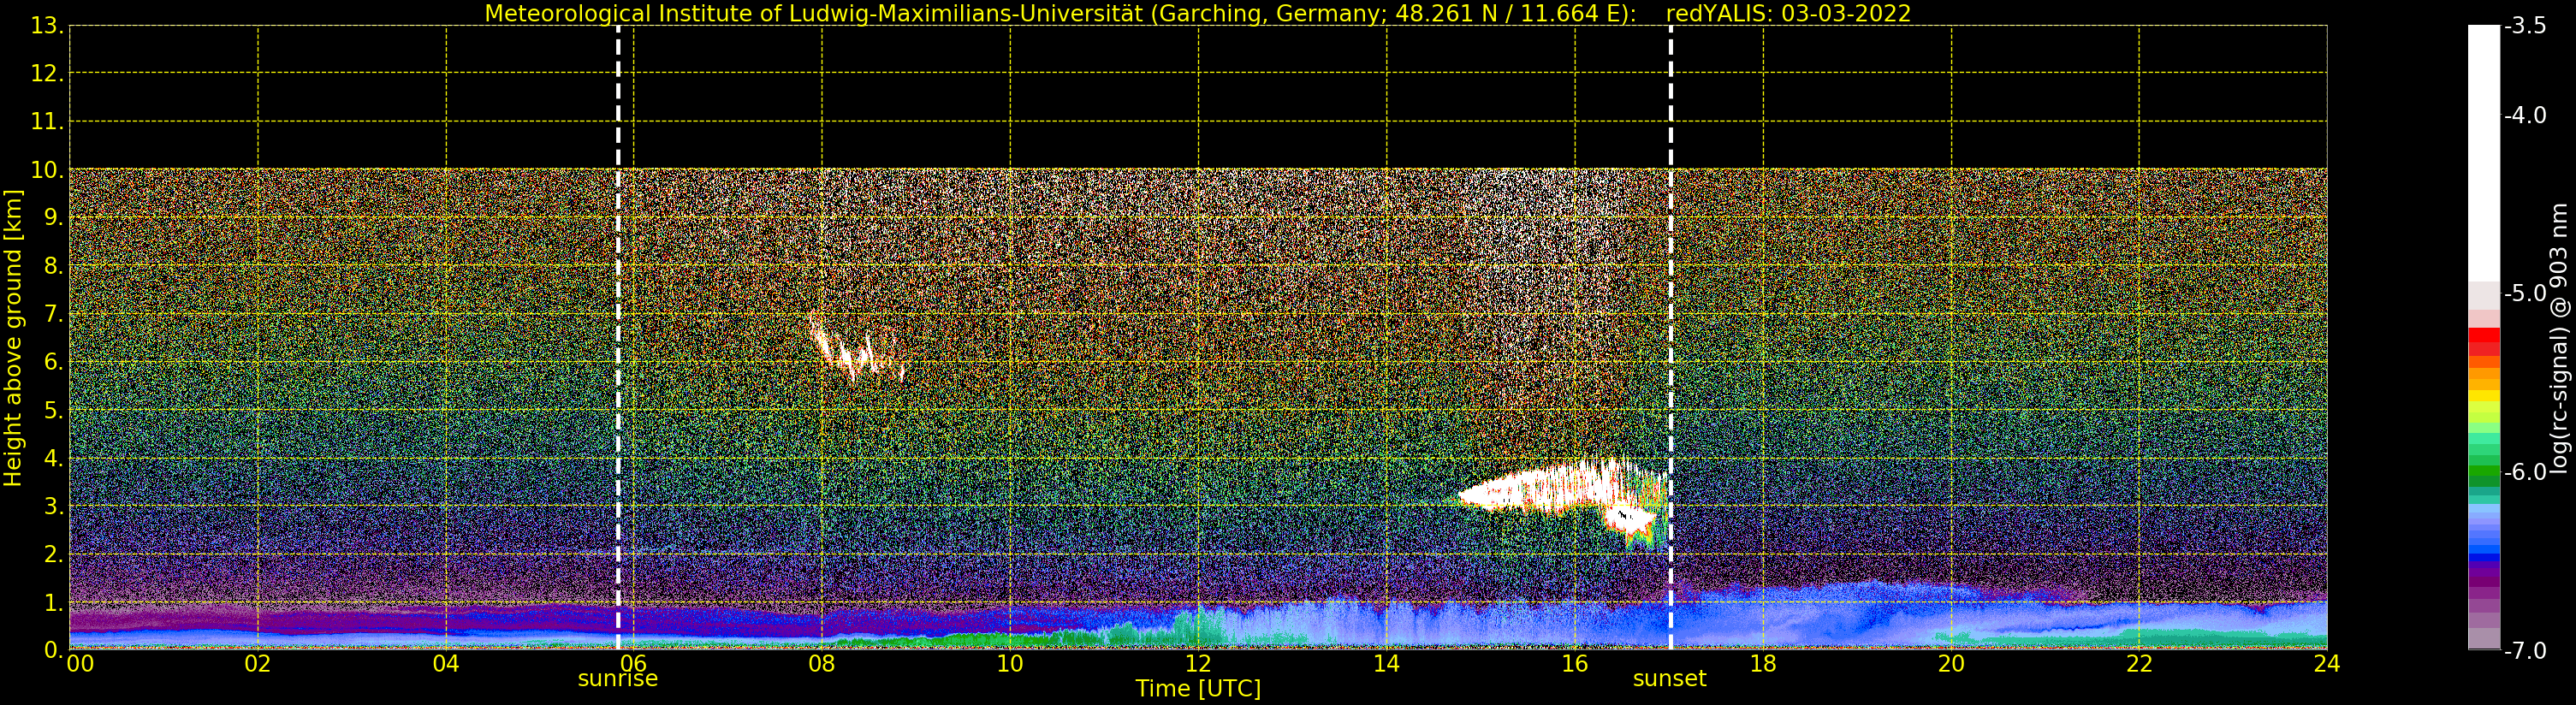Click the '-6.0' colorbar tick value
Screen dimensions: 2576x705
(x=2525, y=472)
